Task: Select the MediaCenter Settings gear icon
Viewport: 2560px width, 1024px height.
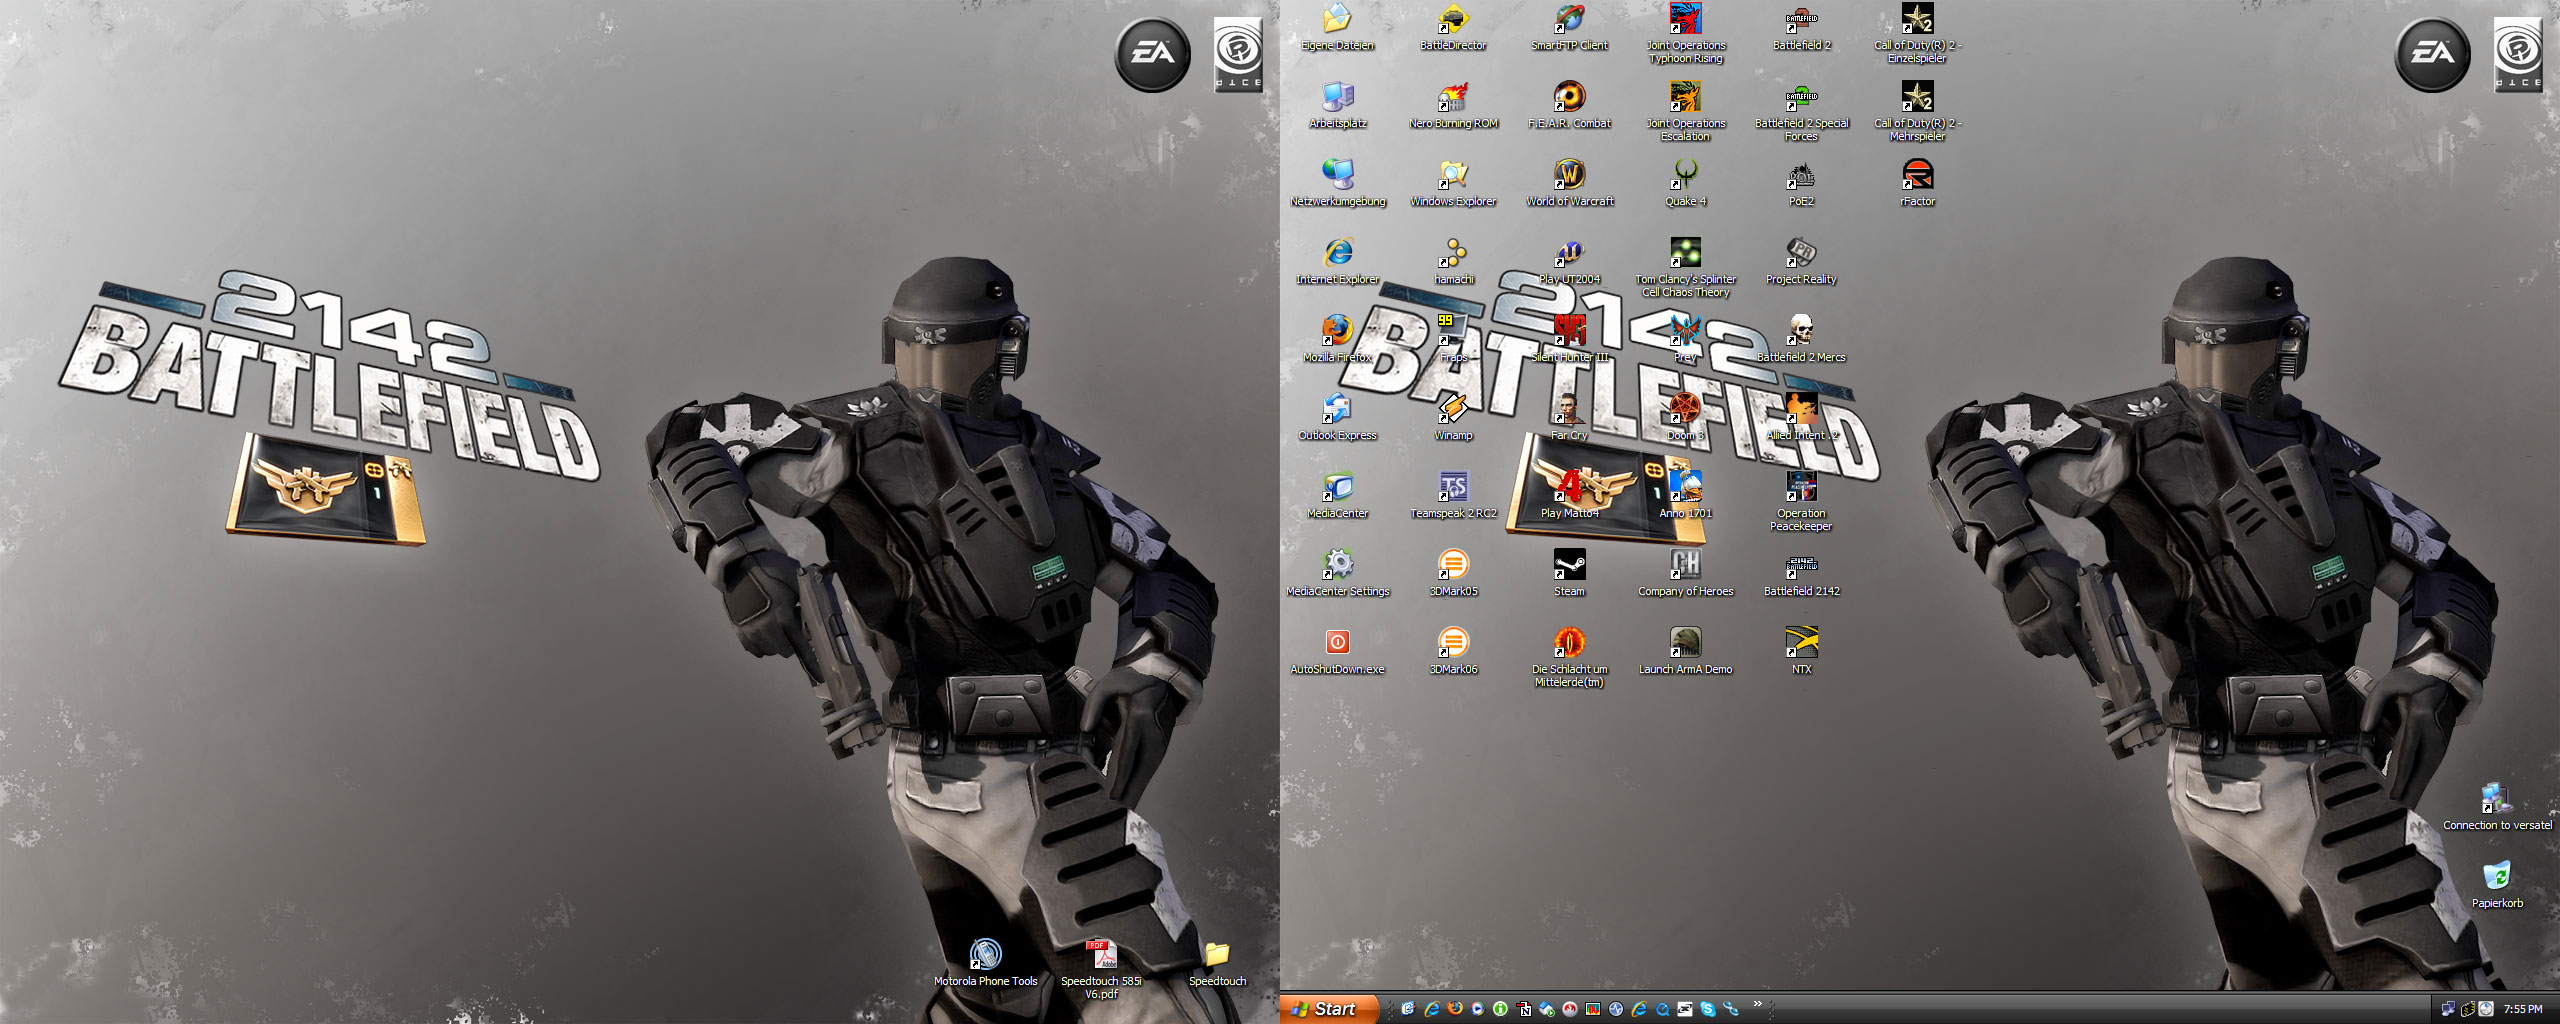Action: tap(1337, 573)
